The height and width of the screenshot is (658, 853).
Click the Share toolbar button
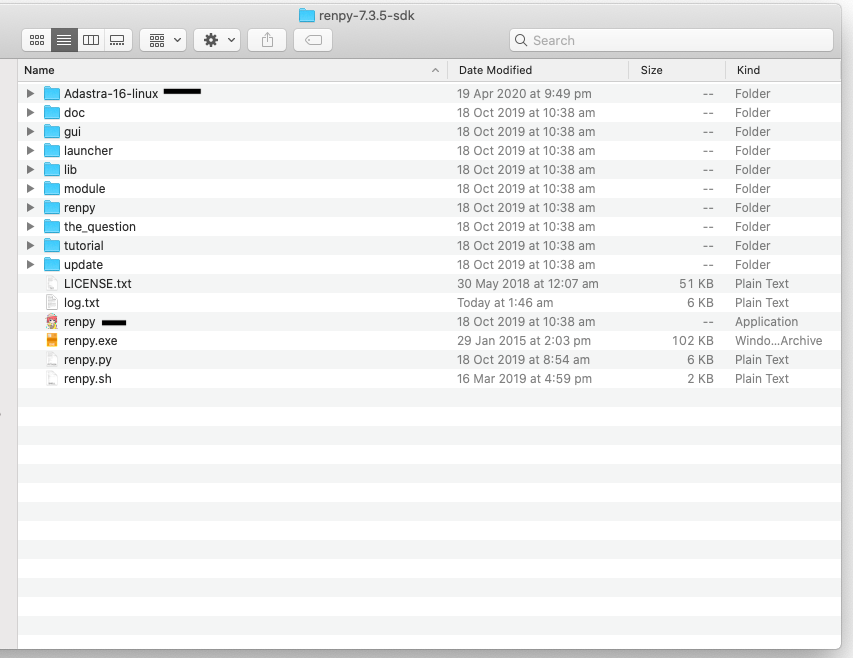point(267,40)
